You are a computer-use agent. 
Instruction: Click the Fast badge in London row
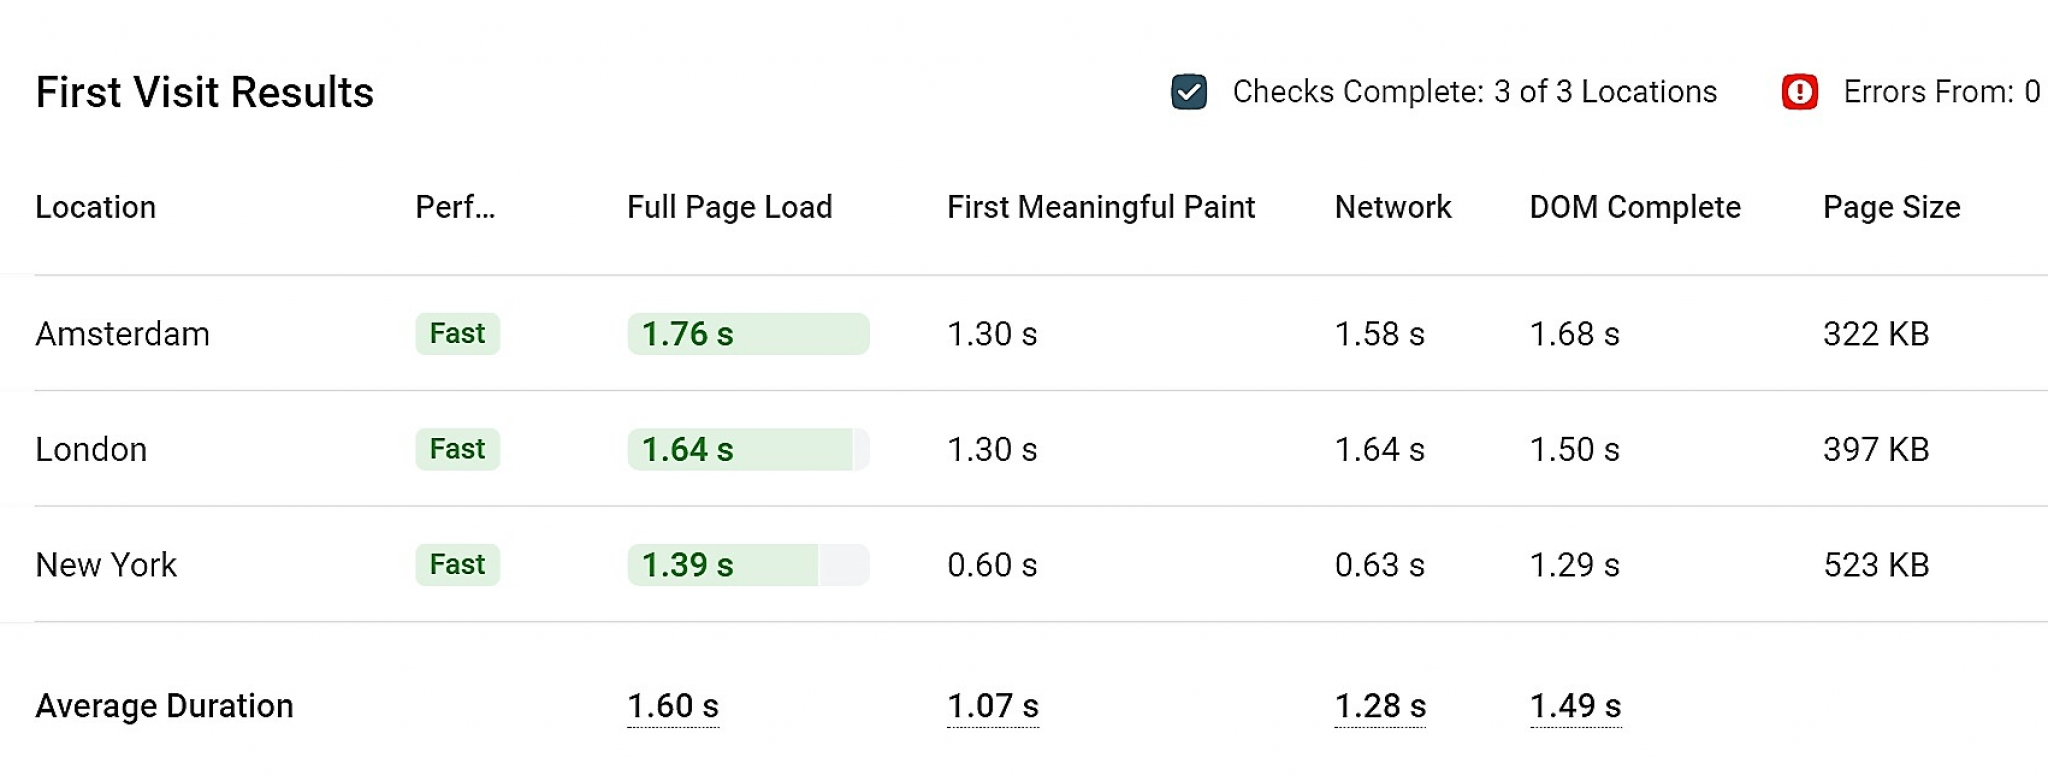pyautogui.click(x=458, y=449)
